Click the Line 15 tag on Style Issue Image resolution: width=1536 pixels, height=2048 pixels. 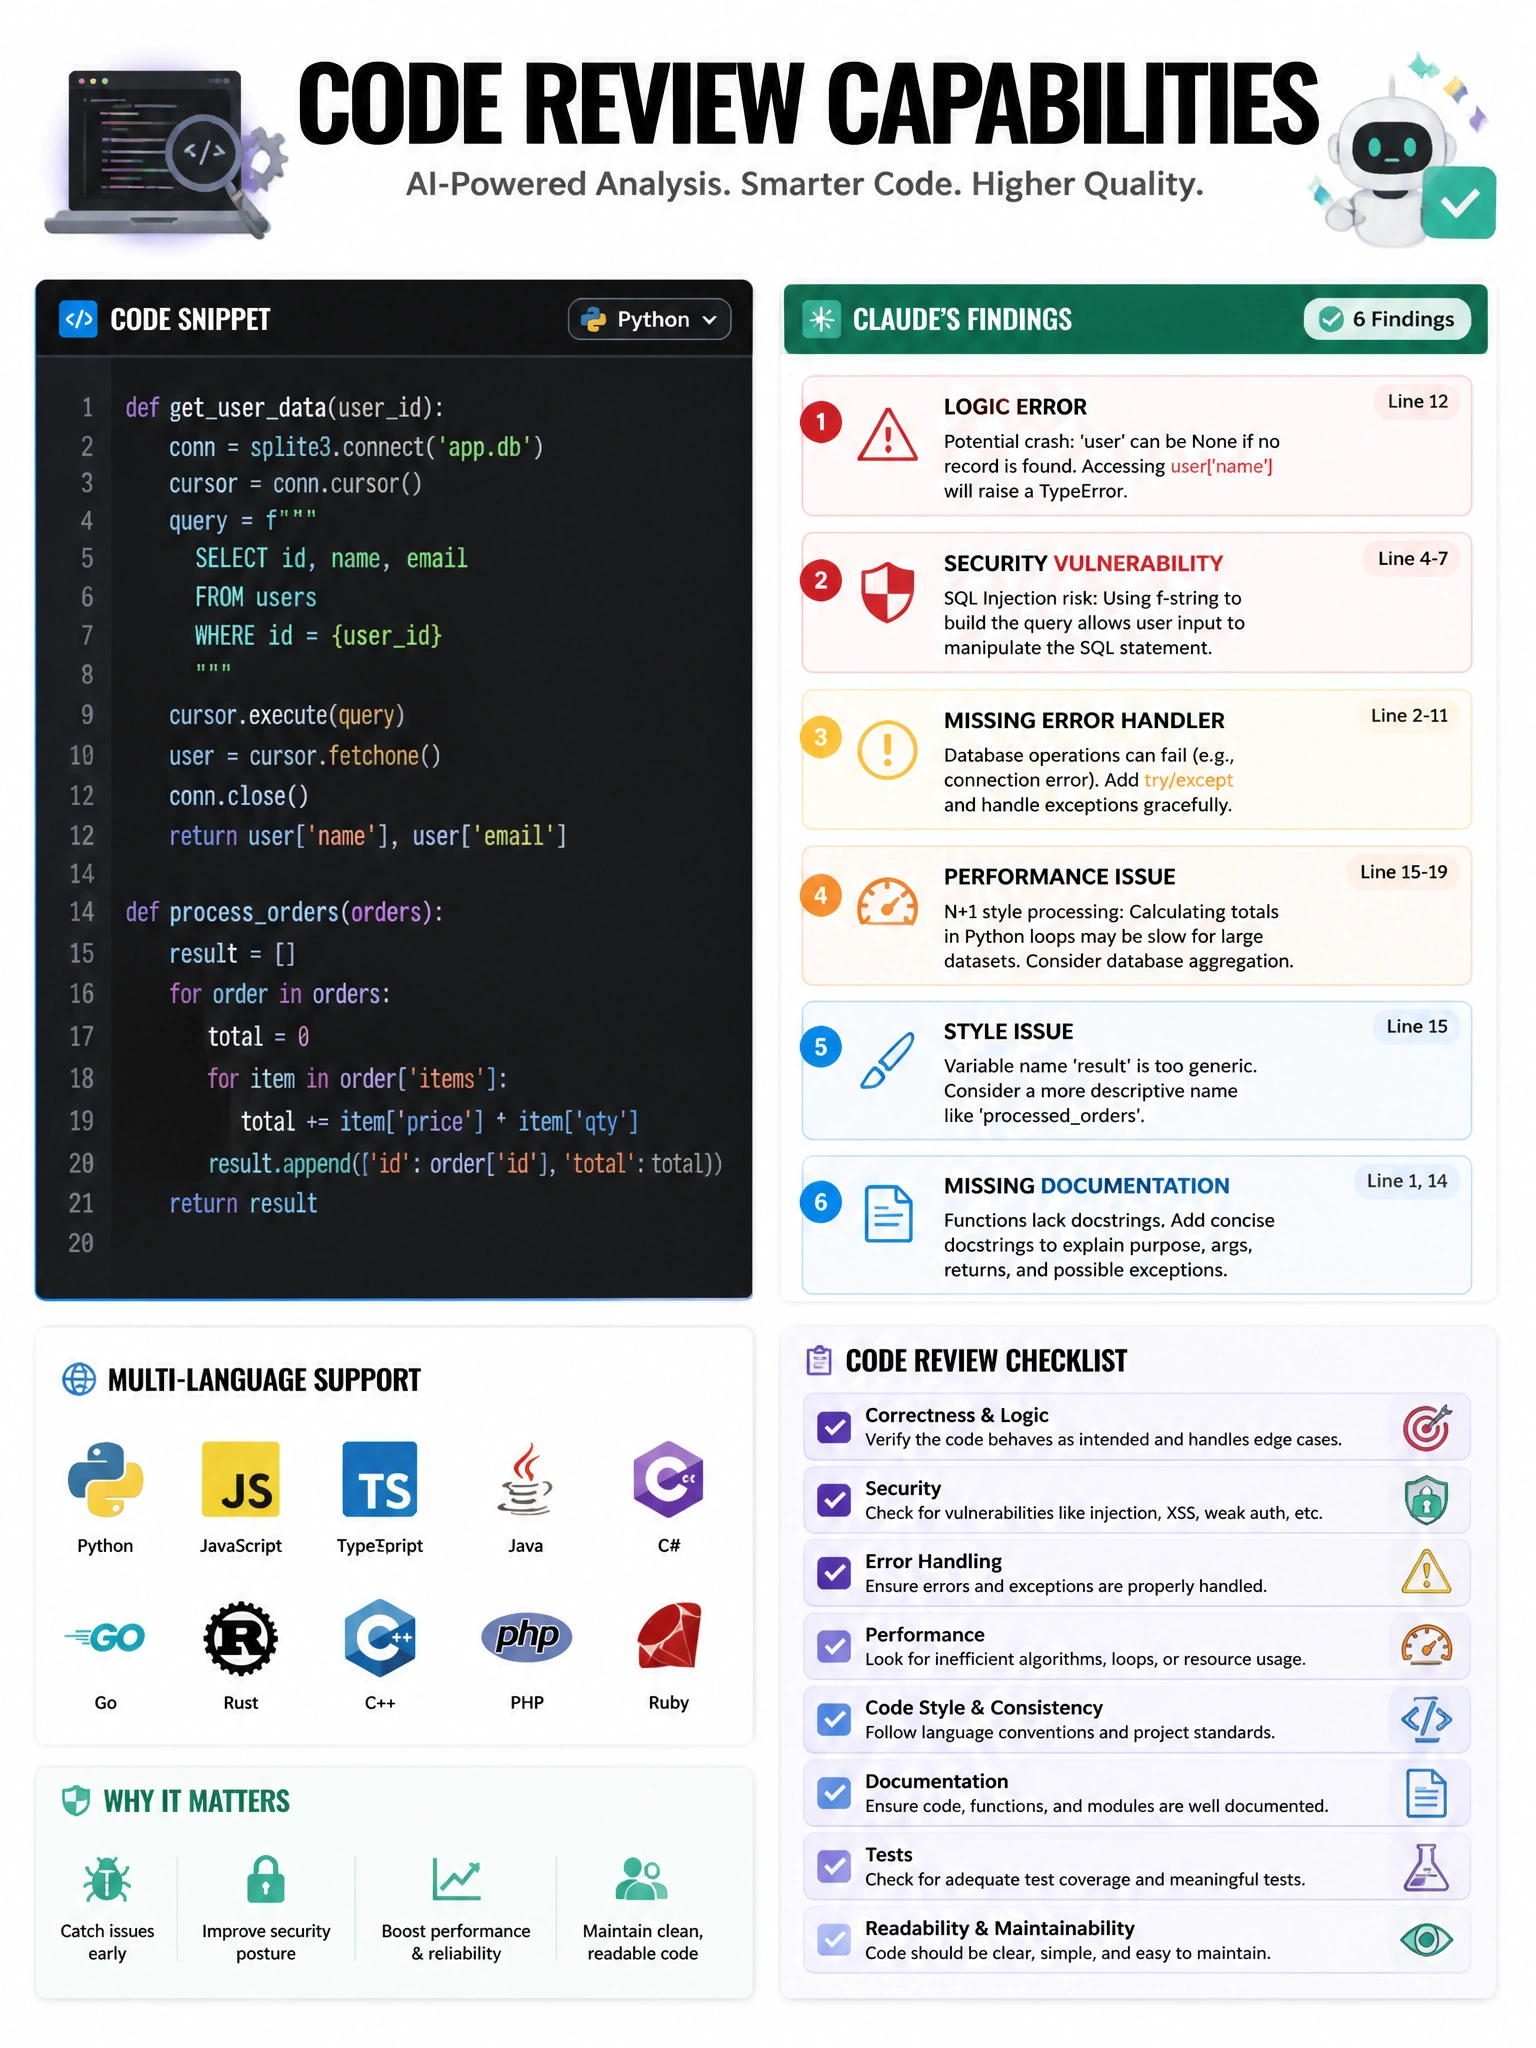pyautogui.click(x=1416, y=1026)
